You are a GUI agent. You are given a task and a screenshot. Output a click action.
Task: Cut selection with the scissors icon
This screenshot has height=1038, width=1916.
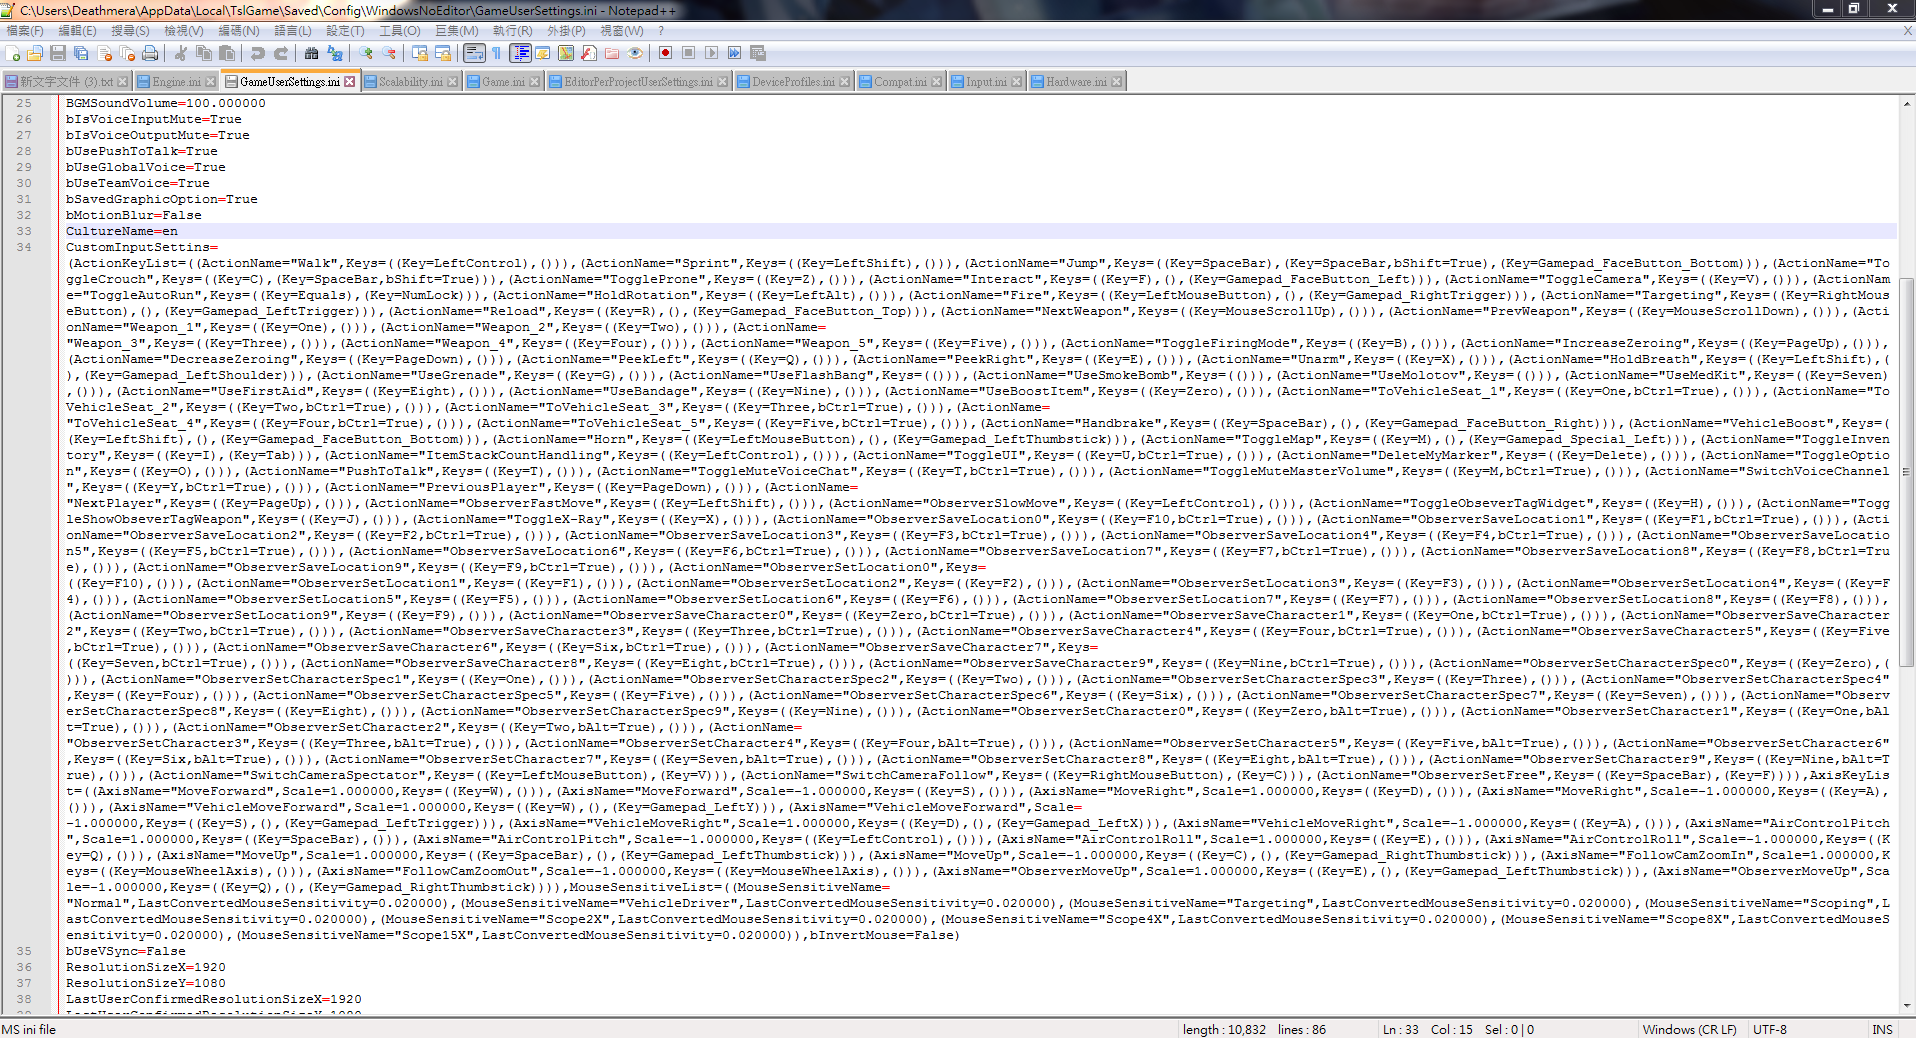(181, 53)
